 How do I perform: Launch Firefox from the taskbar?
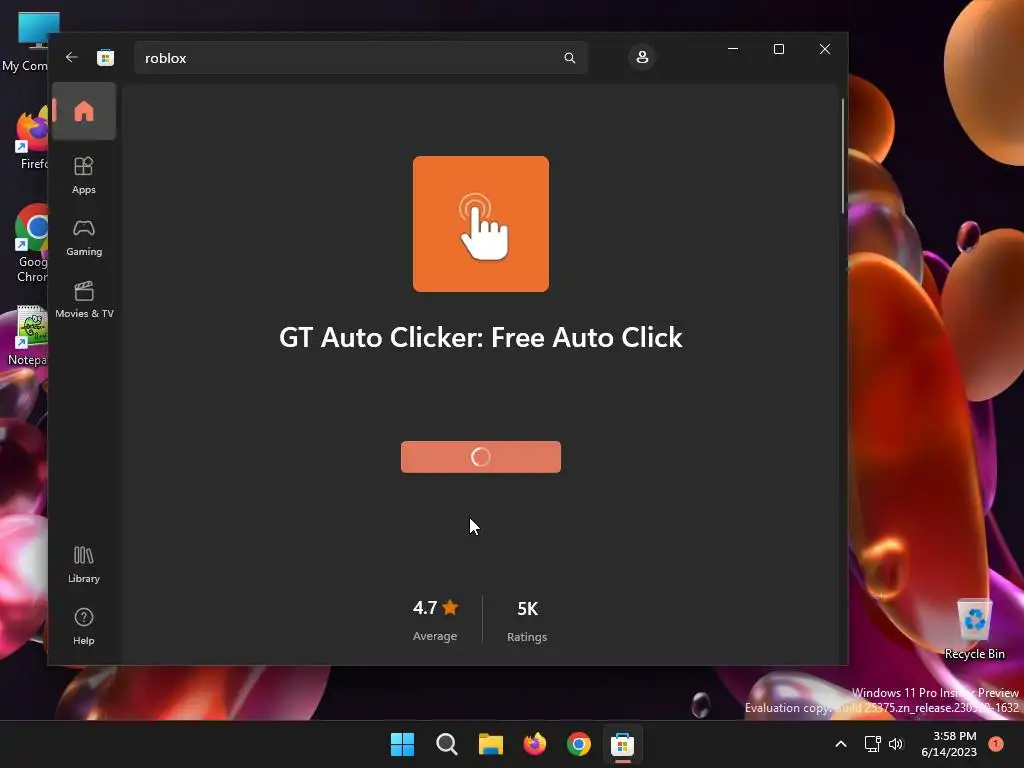[x=535, y=744]
